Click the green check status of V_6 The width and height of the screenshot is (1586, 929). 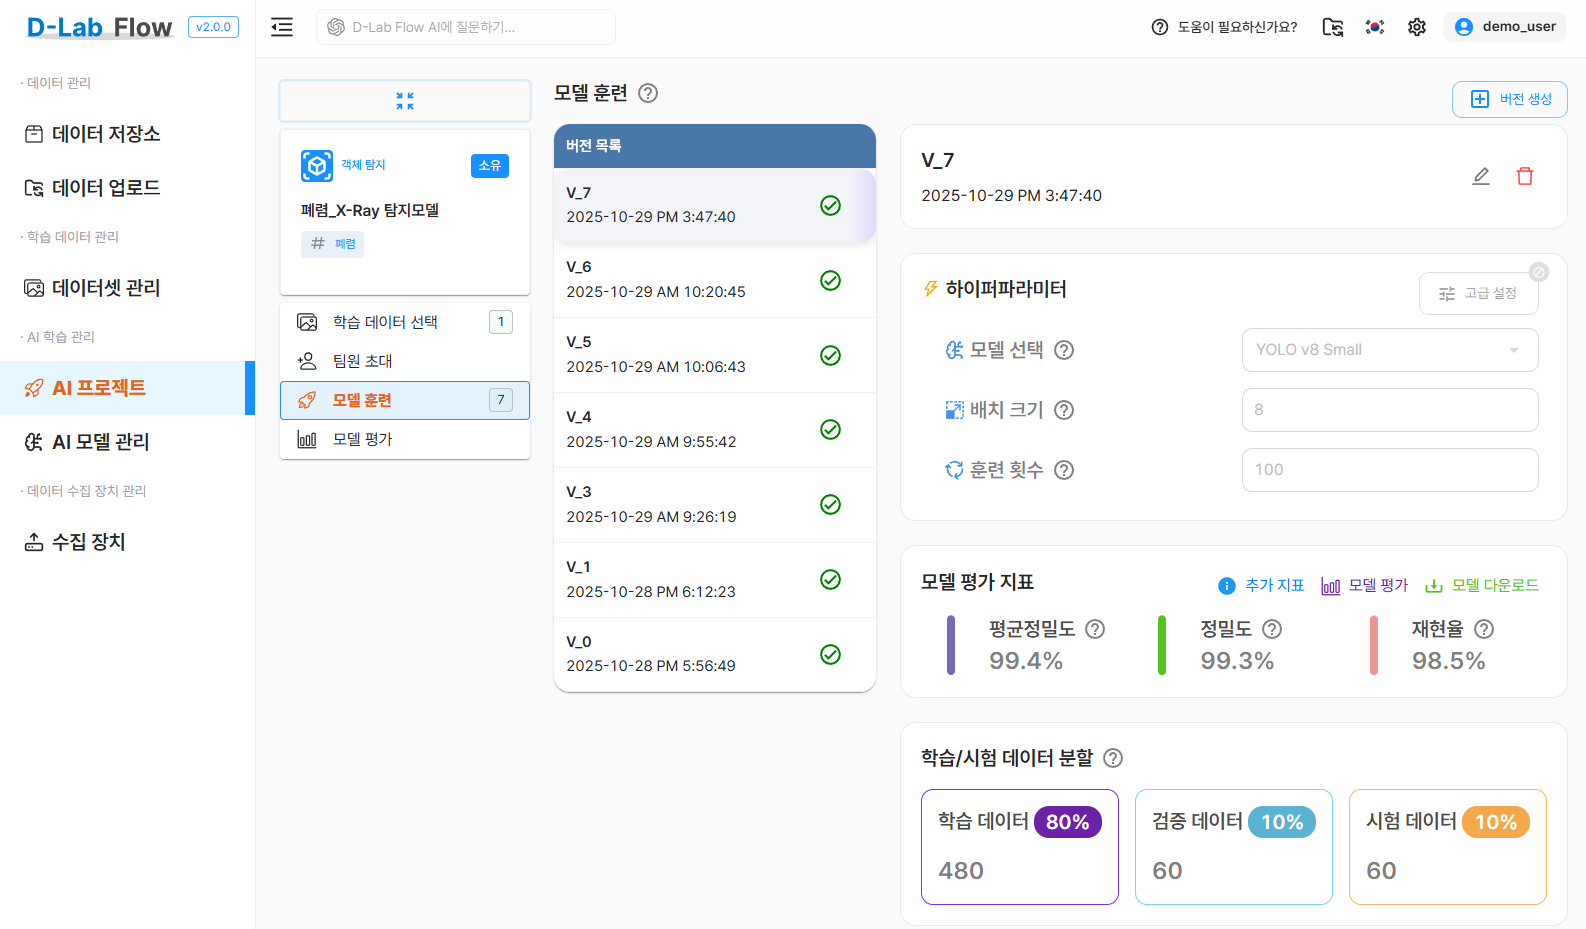(x=830, y=280)
